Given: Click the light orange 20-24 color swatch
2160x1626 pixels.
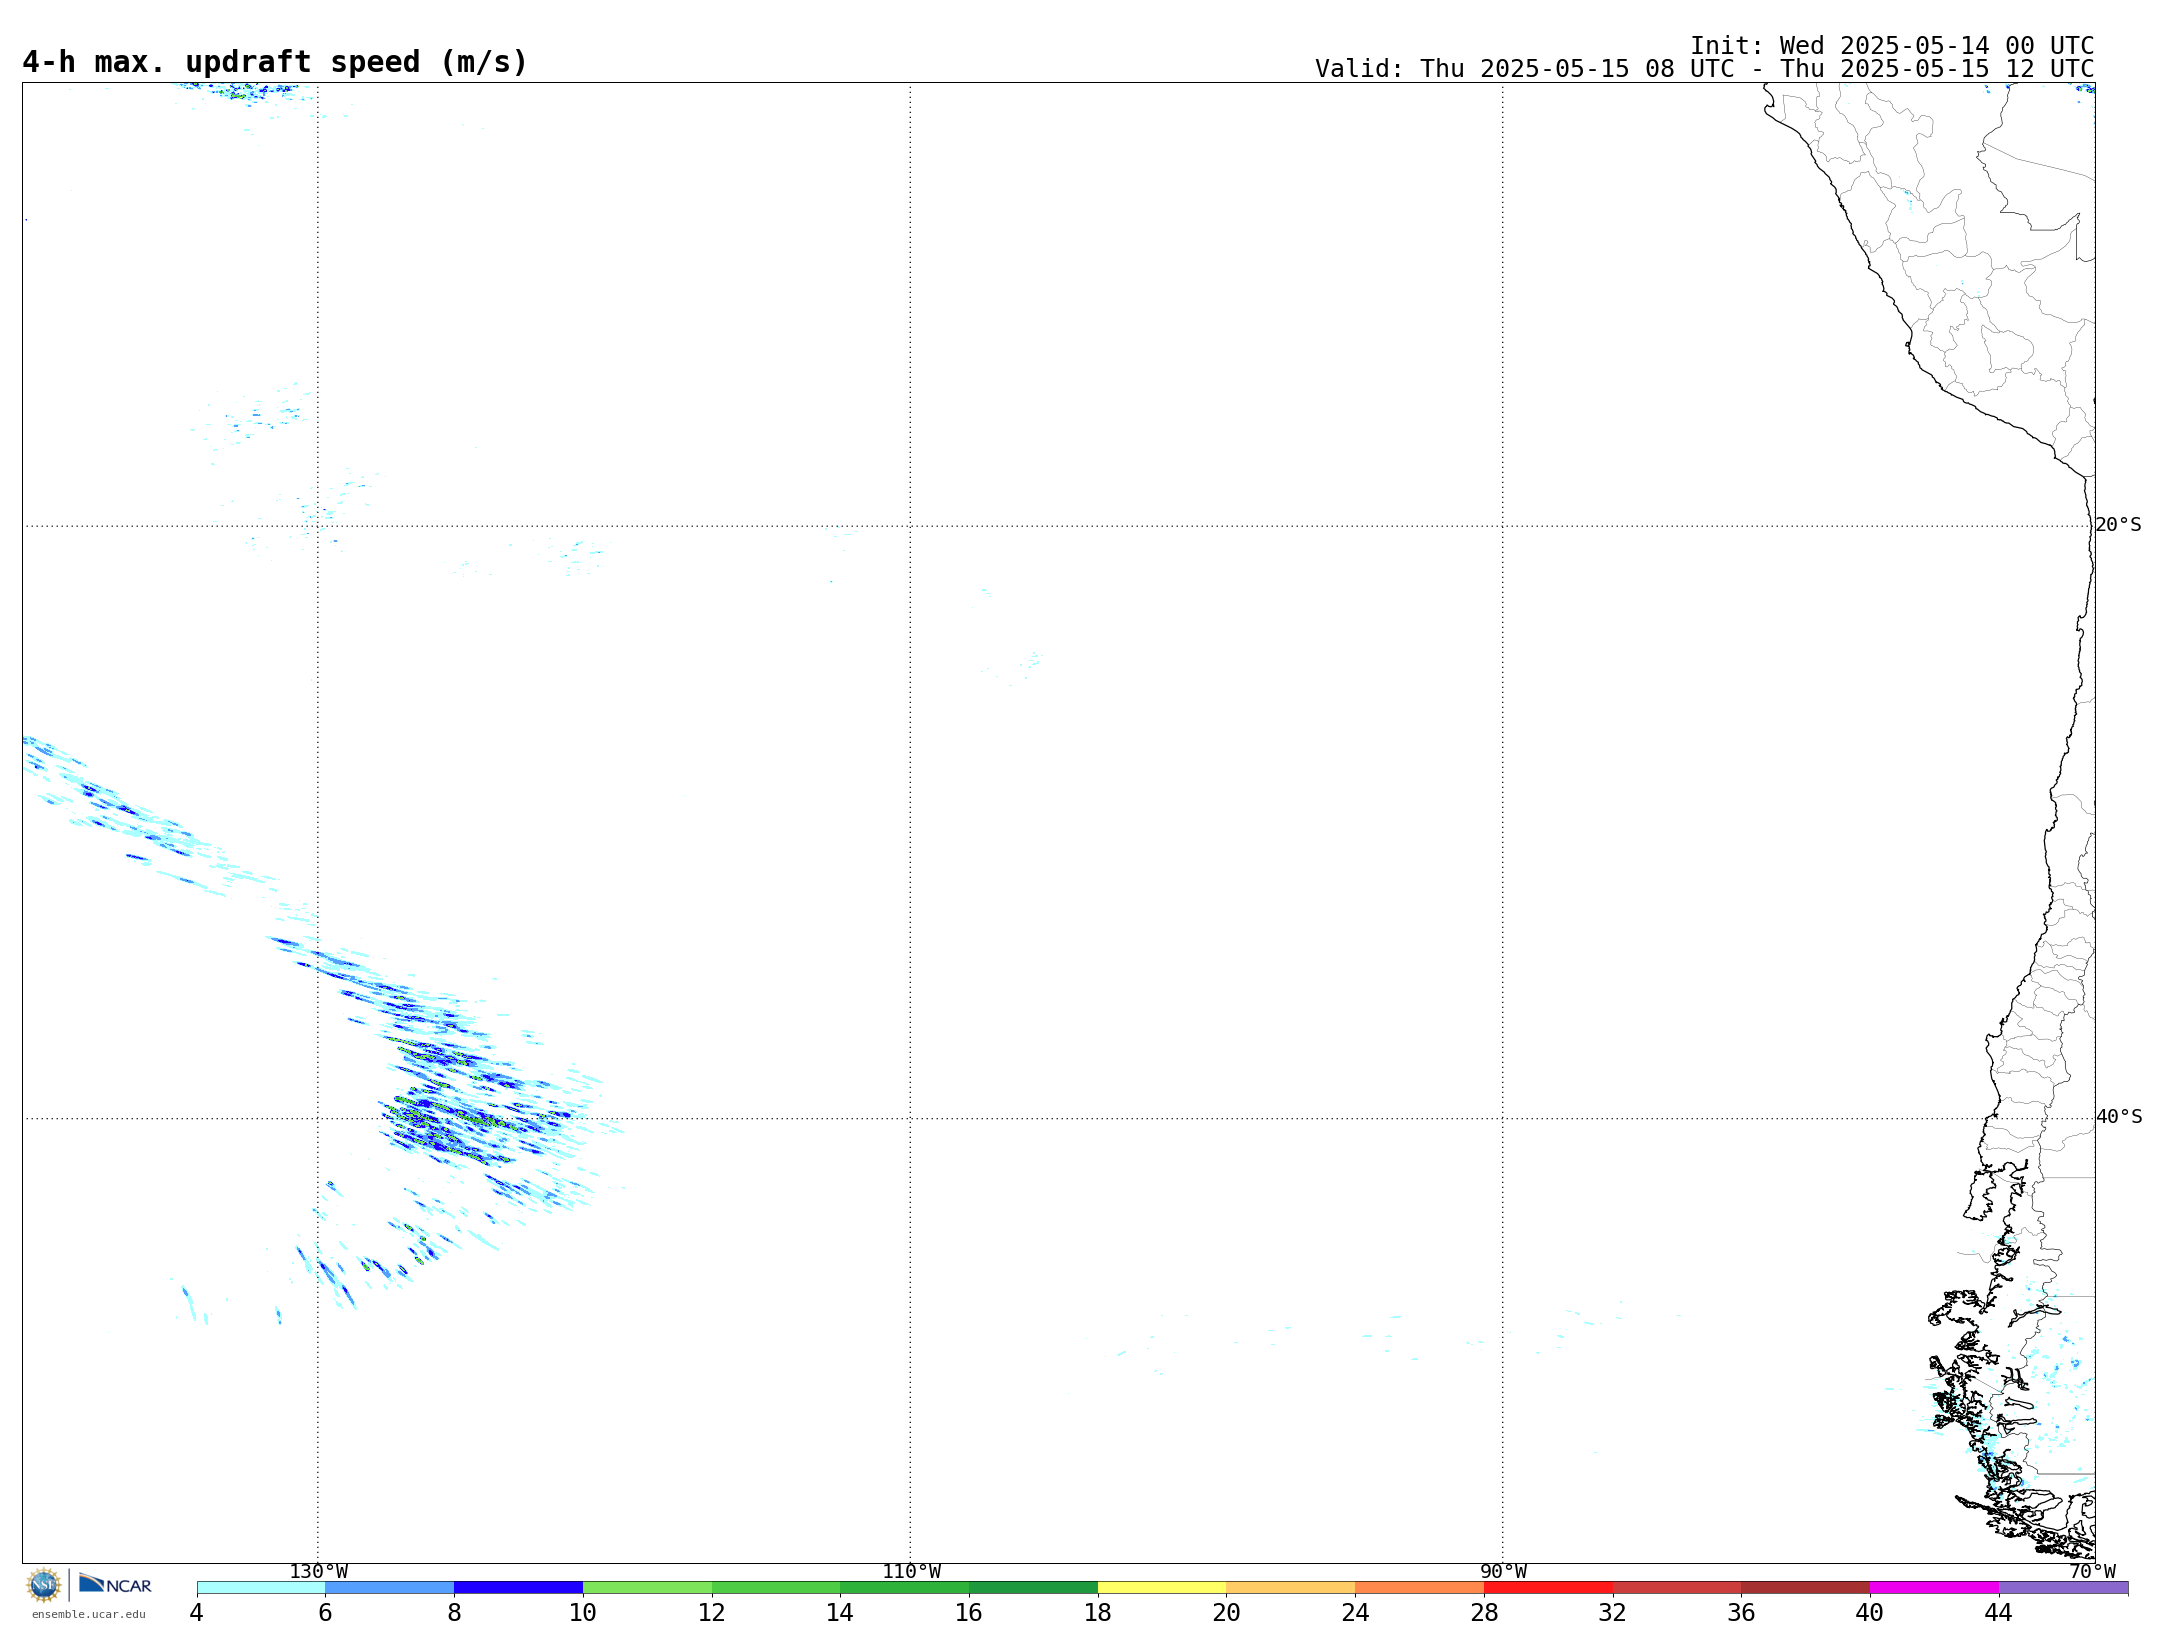Looking at the screenshot, I should pos(1290,1588).
